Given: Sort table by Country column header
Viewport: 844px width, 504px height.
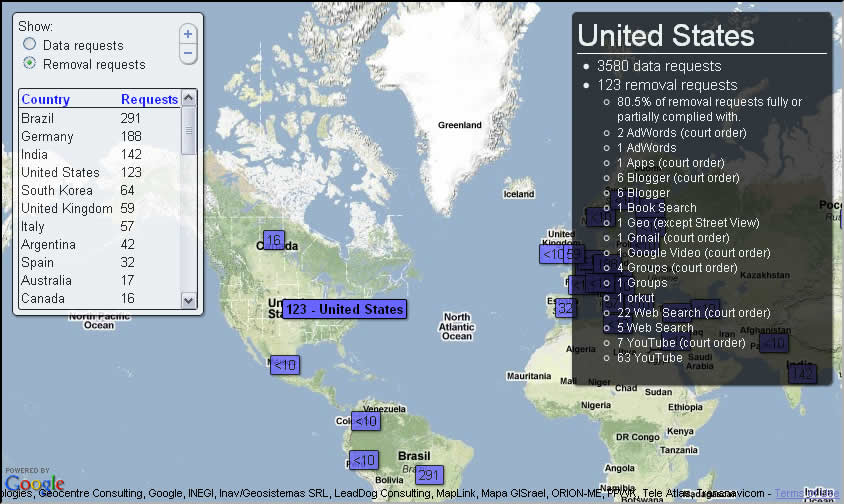Looking at the screenshot, I should [x=46, y=99].
